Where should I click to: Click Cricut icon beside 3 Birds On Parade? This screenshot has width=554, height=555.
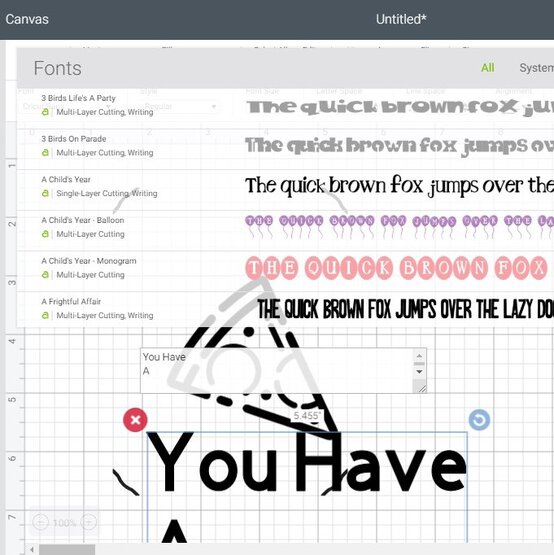tap(45, 153)
